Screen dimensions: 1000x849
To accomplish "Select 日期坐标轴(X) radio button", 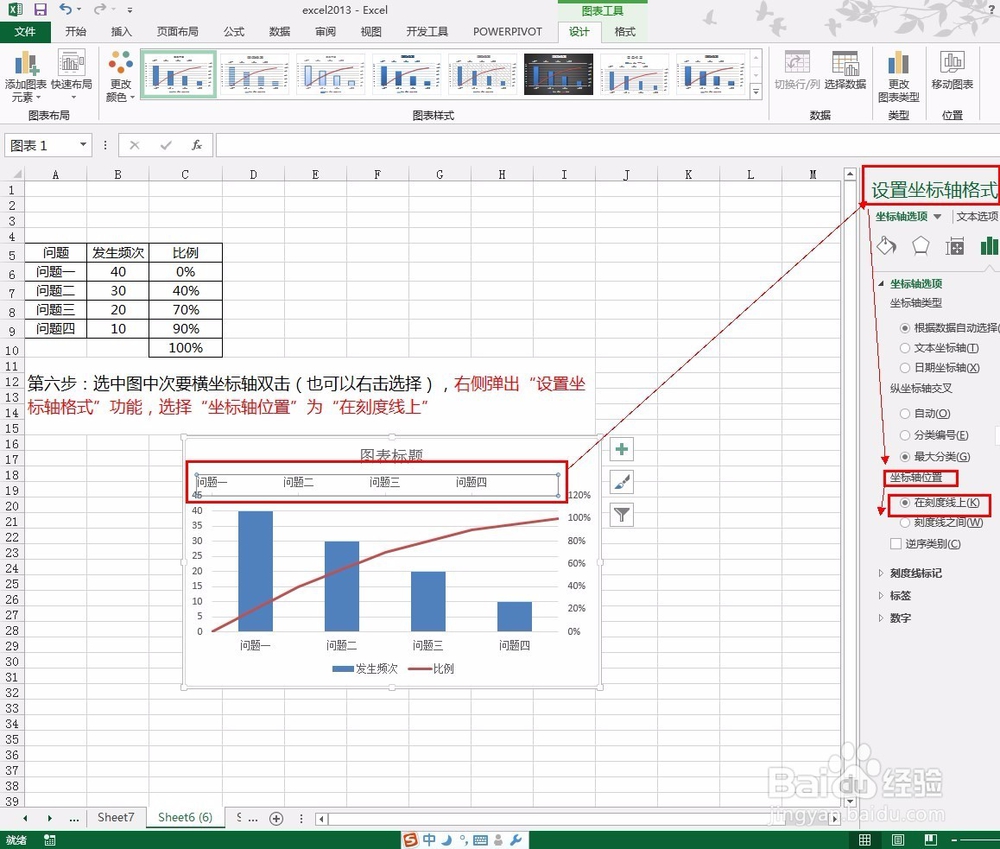I will (904, 368).
